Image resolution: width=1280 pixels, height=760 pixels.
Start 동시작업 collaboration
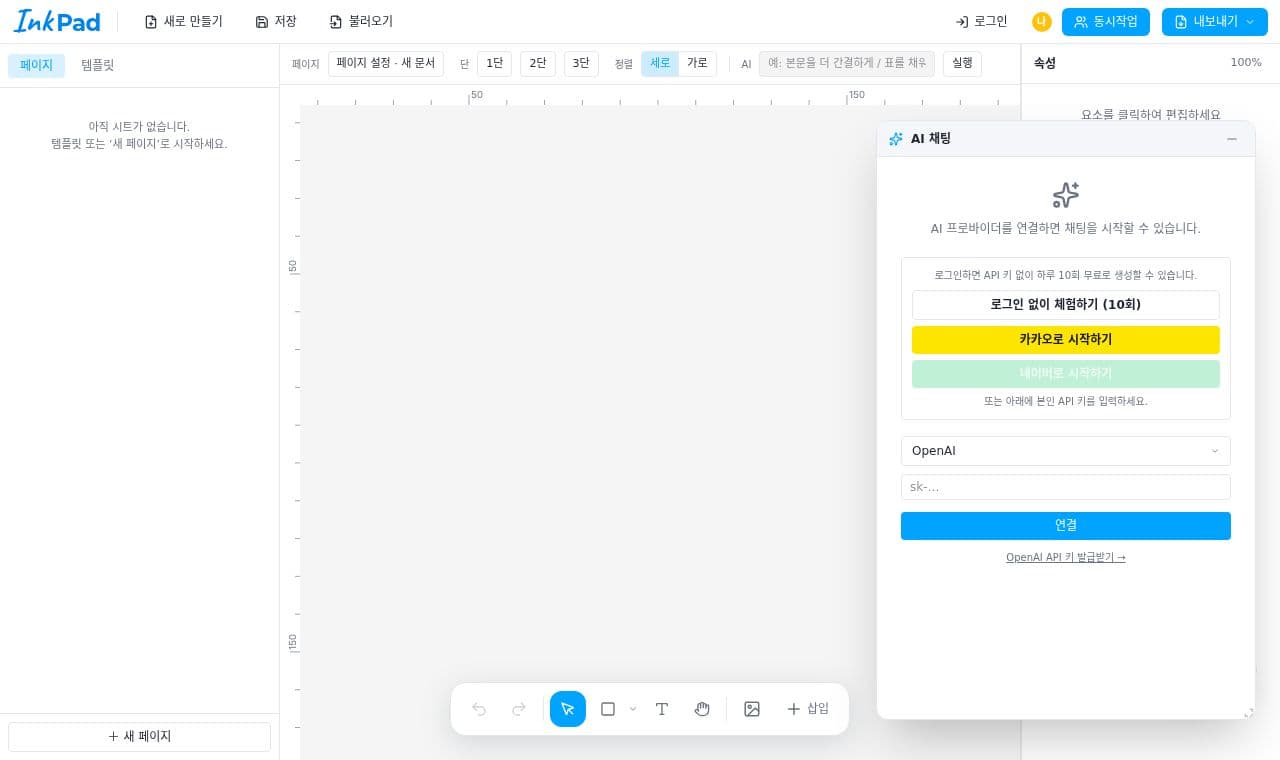click(x=1106, y=21)
